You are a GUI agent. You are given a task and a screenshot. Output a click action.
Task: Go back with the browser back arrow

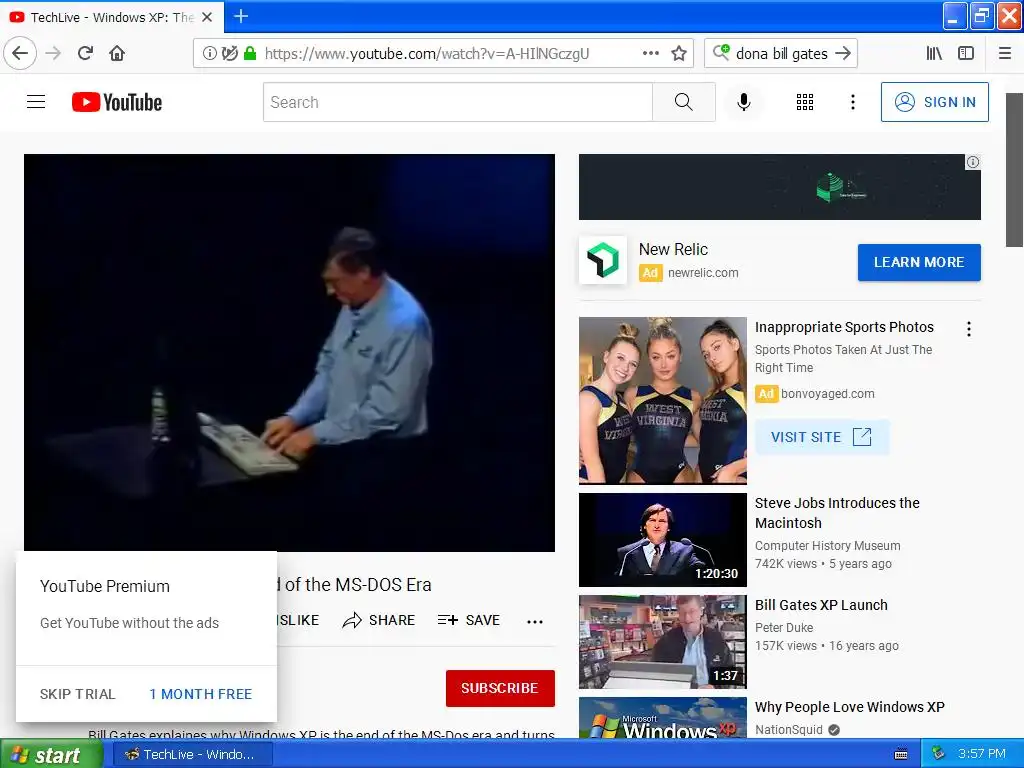[x=20, y=53]
